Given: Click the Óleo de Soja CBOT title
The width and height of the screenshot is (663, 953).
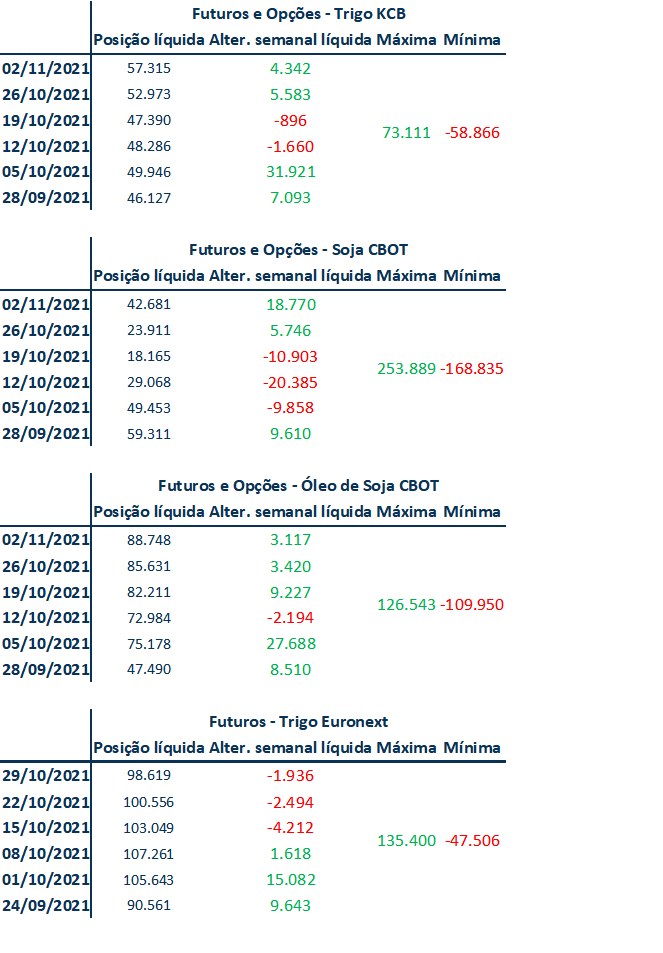Looking at the screenshot, I should (298, 486).
